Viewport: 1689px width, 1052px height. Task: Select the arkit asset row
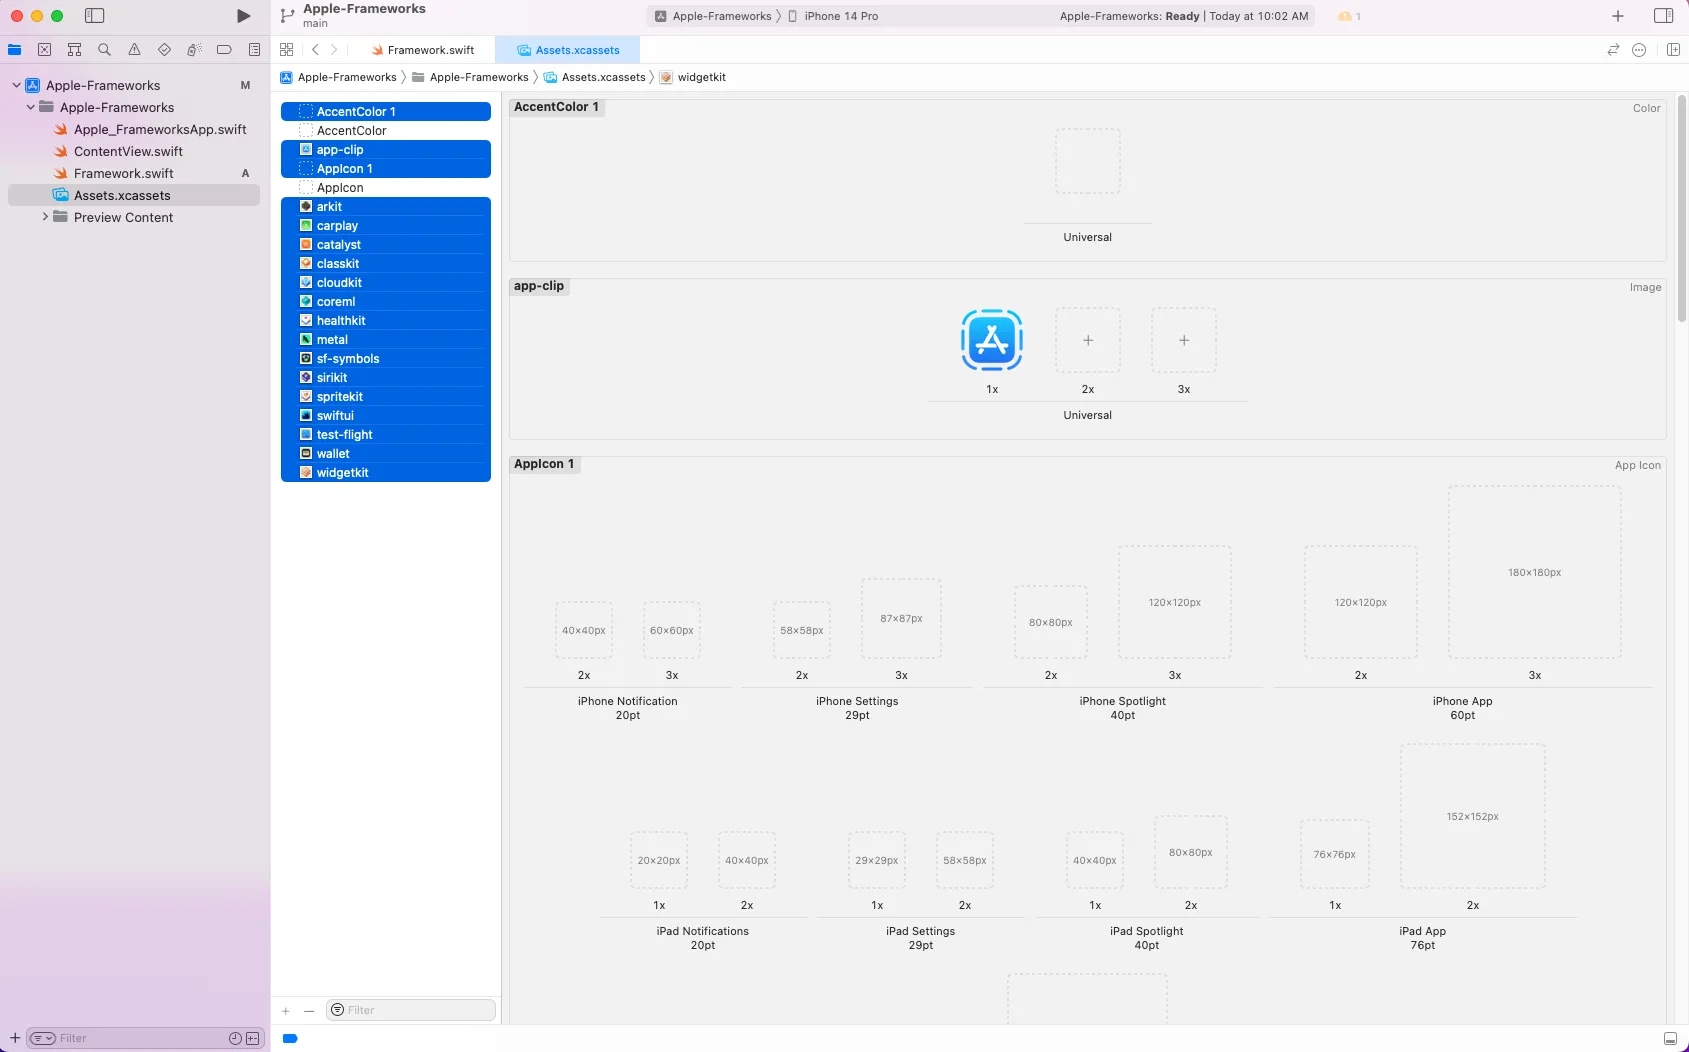tap(386, 207)
